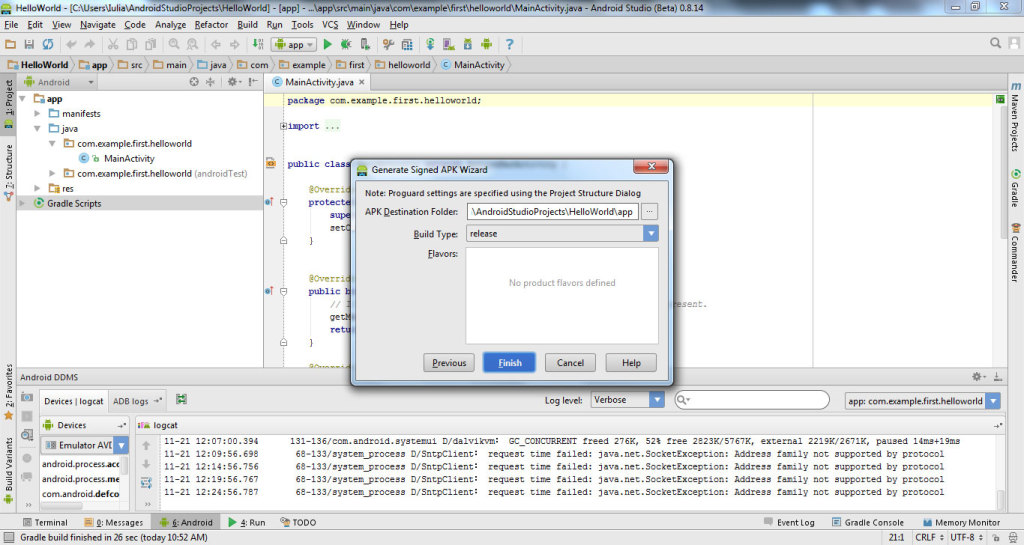Open the Refactor menu
The image size is (1024, 545).
211,25
